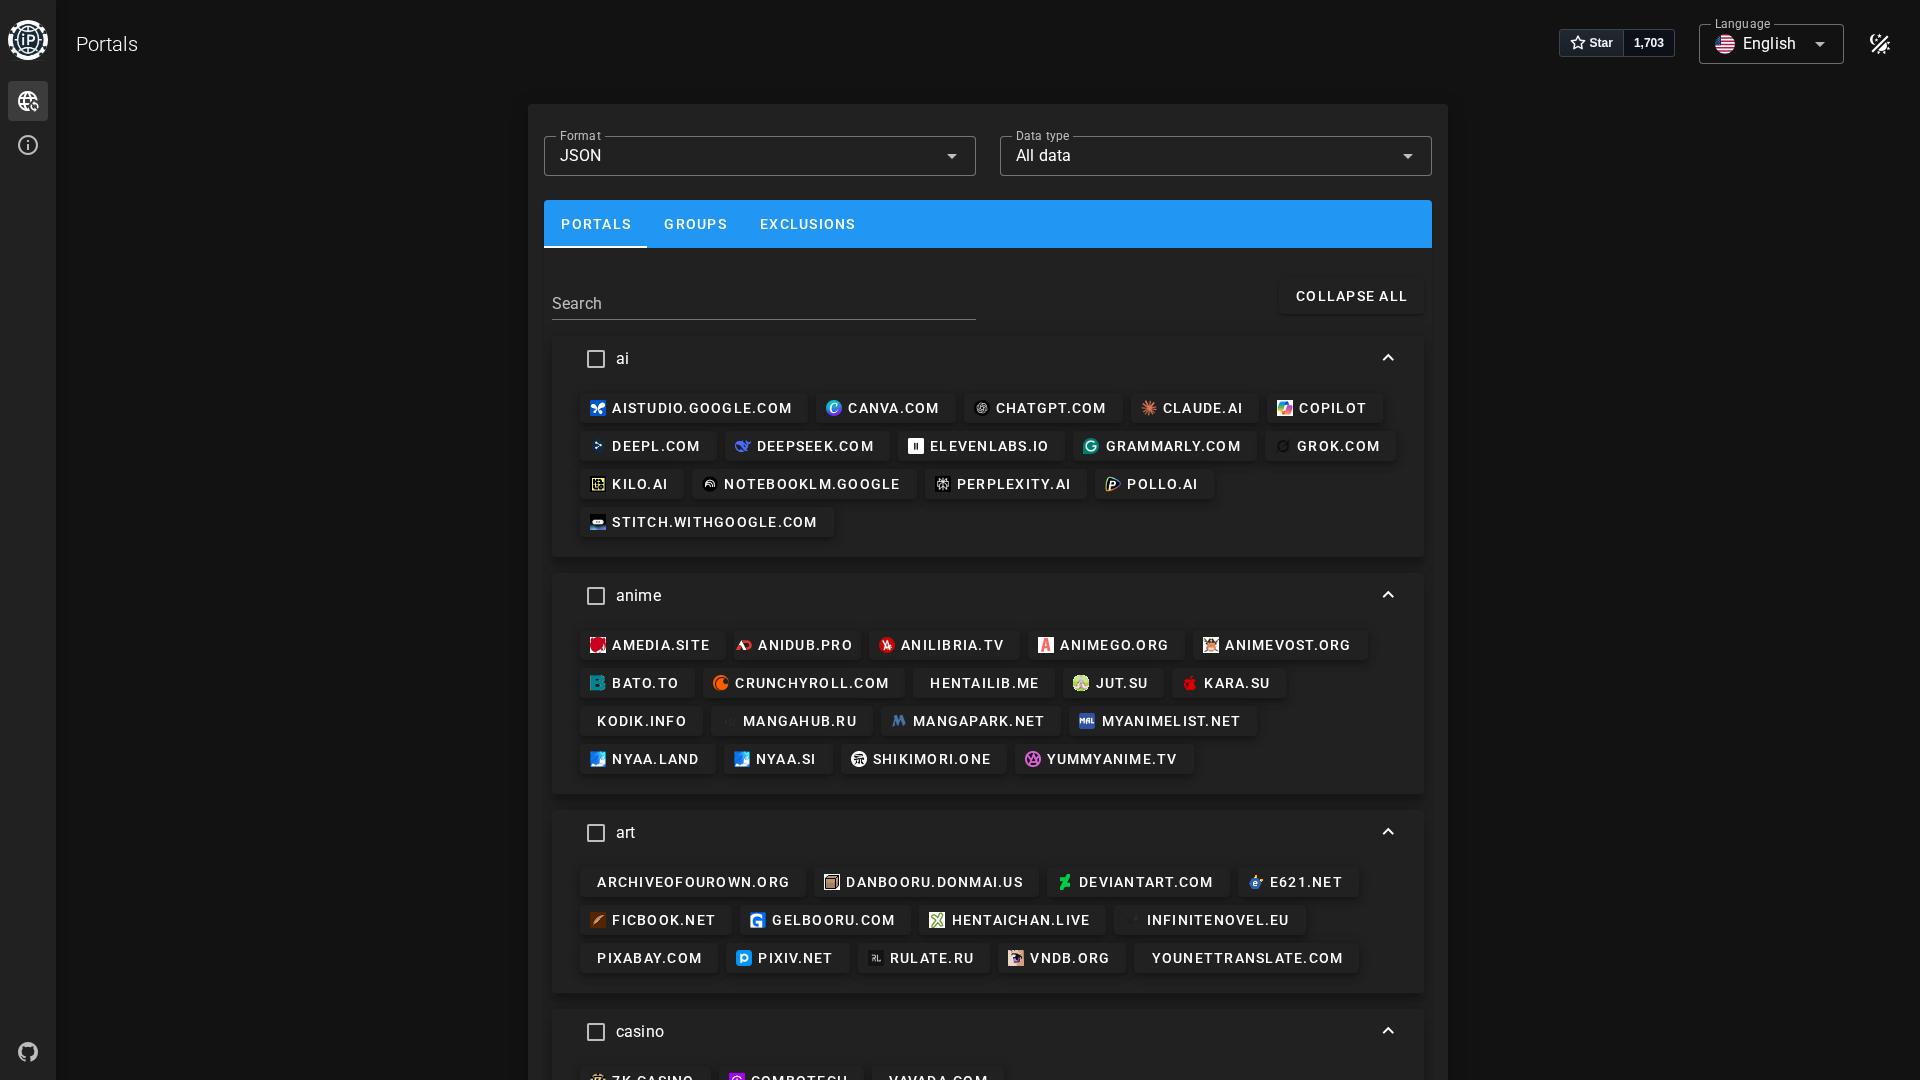Screen dimensions: 1920x1080
Task: Click the ANILIBRIA.TV icon chip
Action: [944, 645]
